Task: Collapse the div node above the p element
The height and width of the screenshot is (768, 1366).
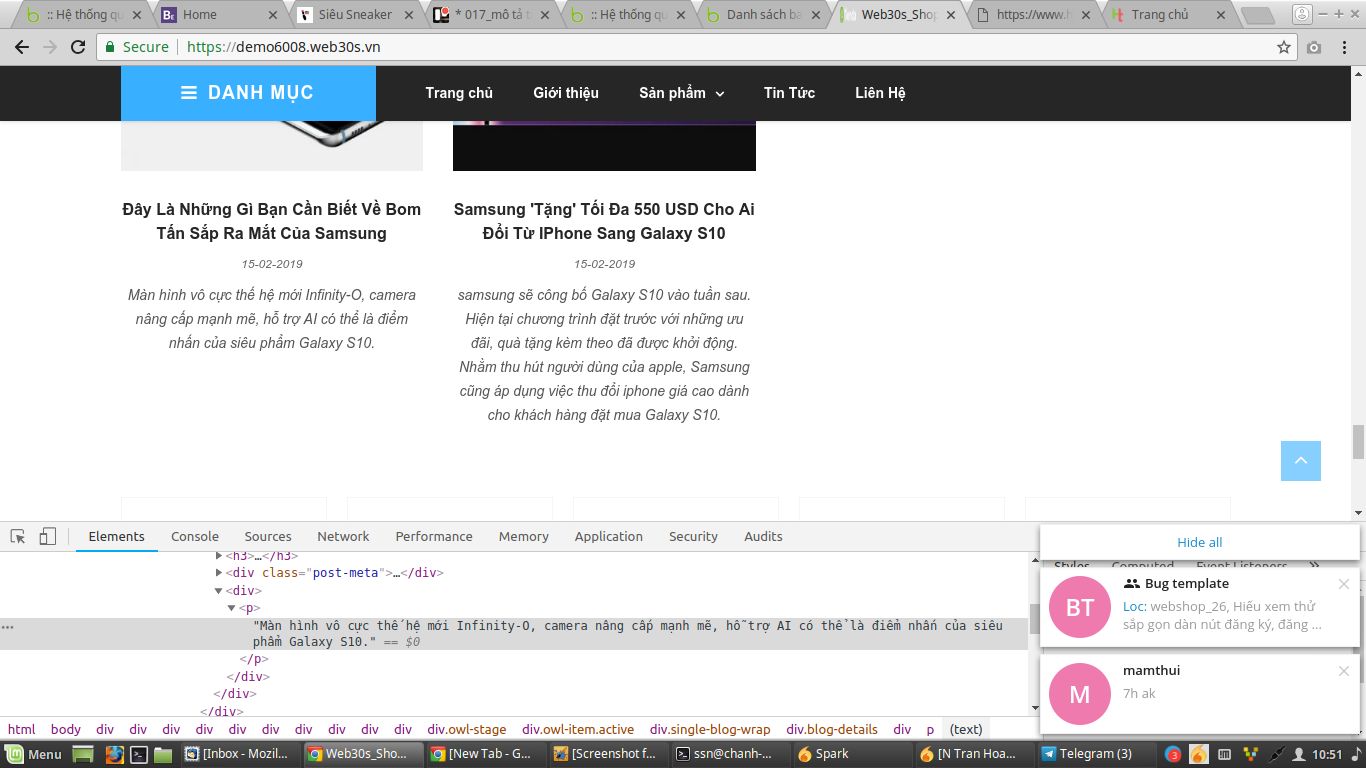Action: tap(219, 591)
